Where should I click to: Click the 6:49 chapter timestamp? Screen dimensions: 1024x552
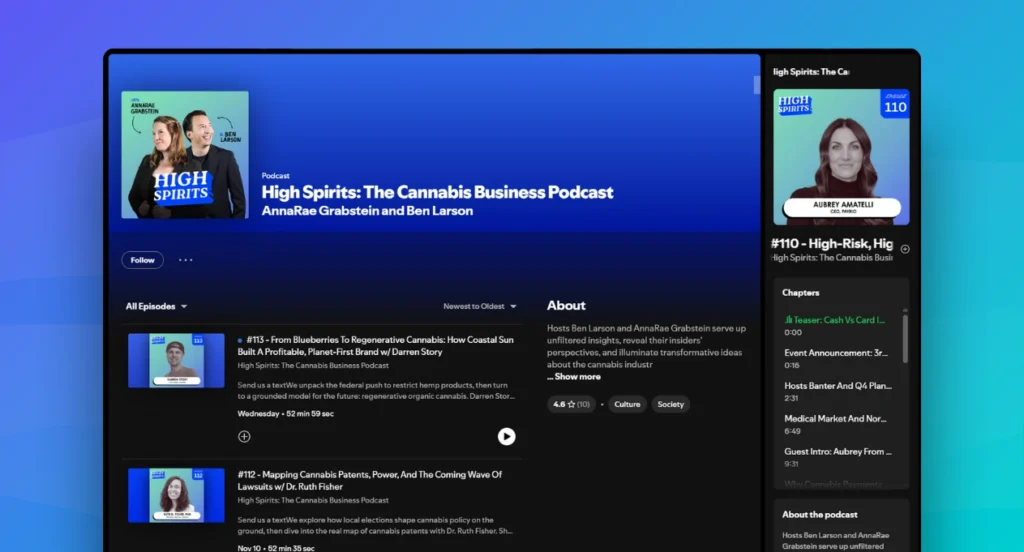[x=793, y=431]
